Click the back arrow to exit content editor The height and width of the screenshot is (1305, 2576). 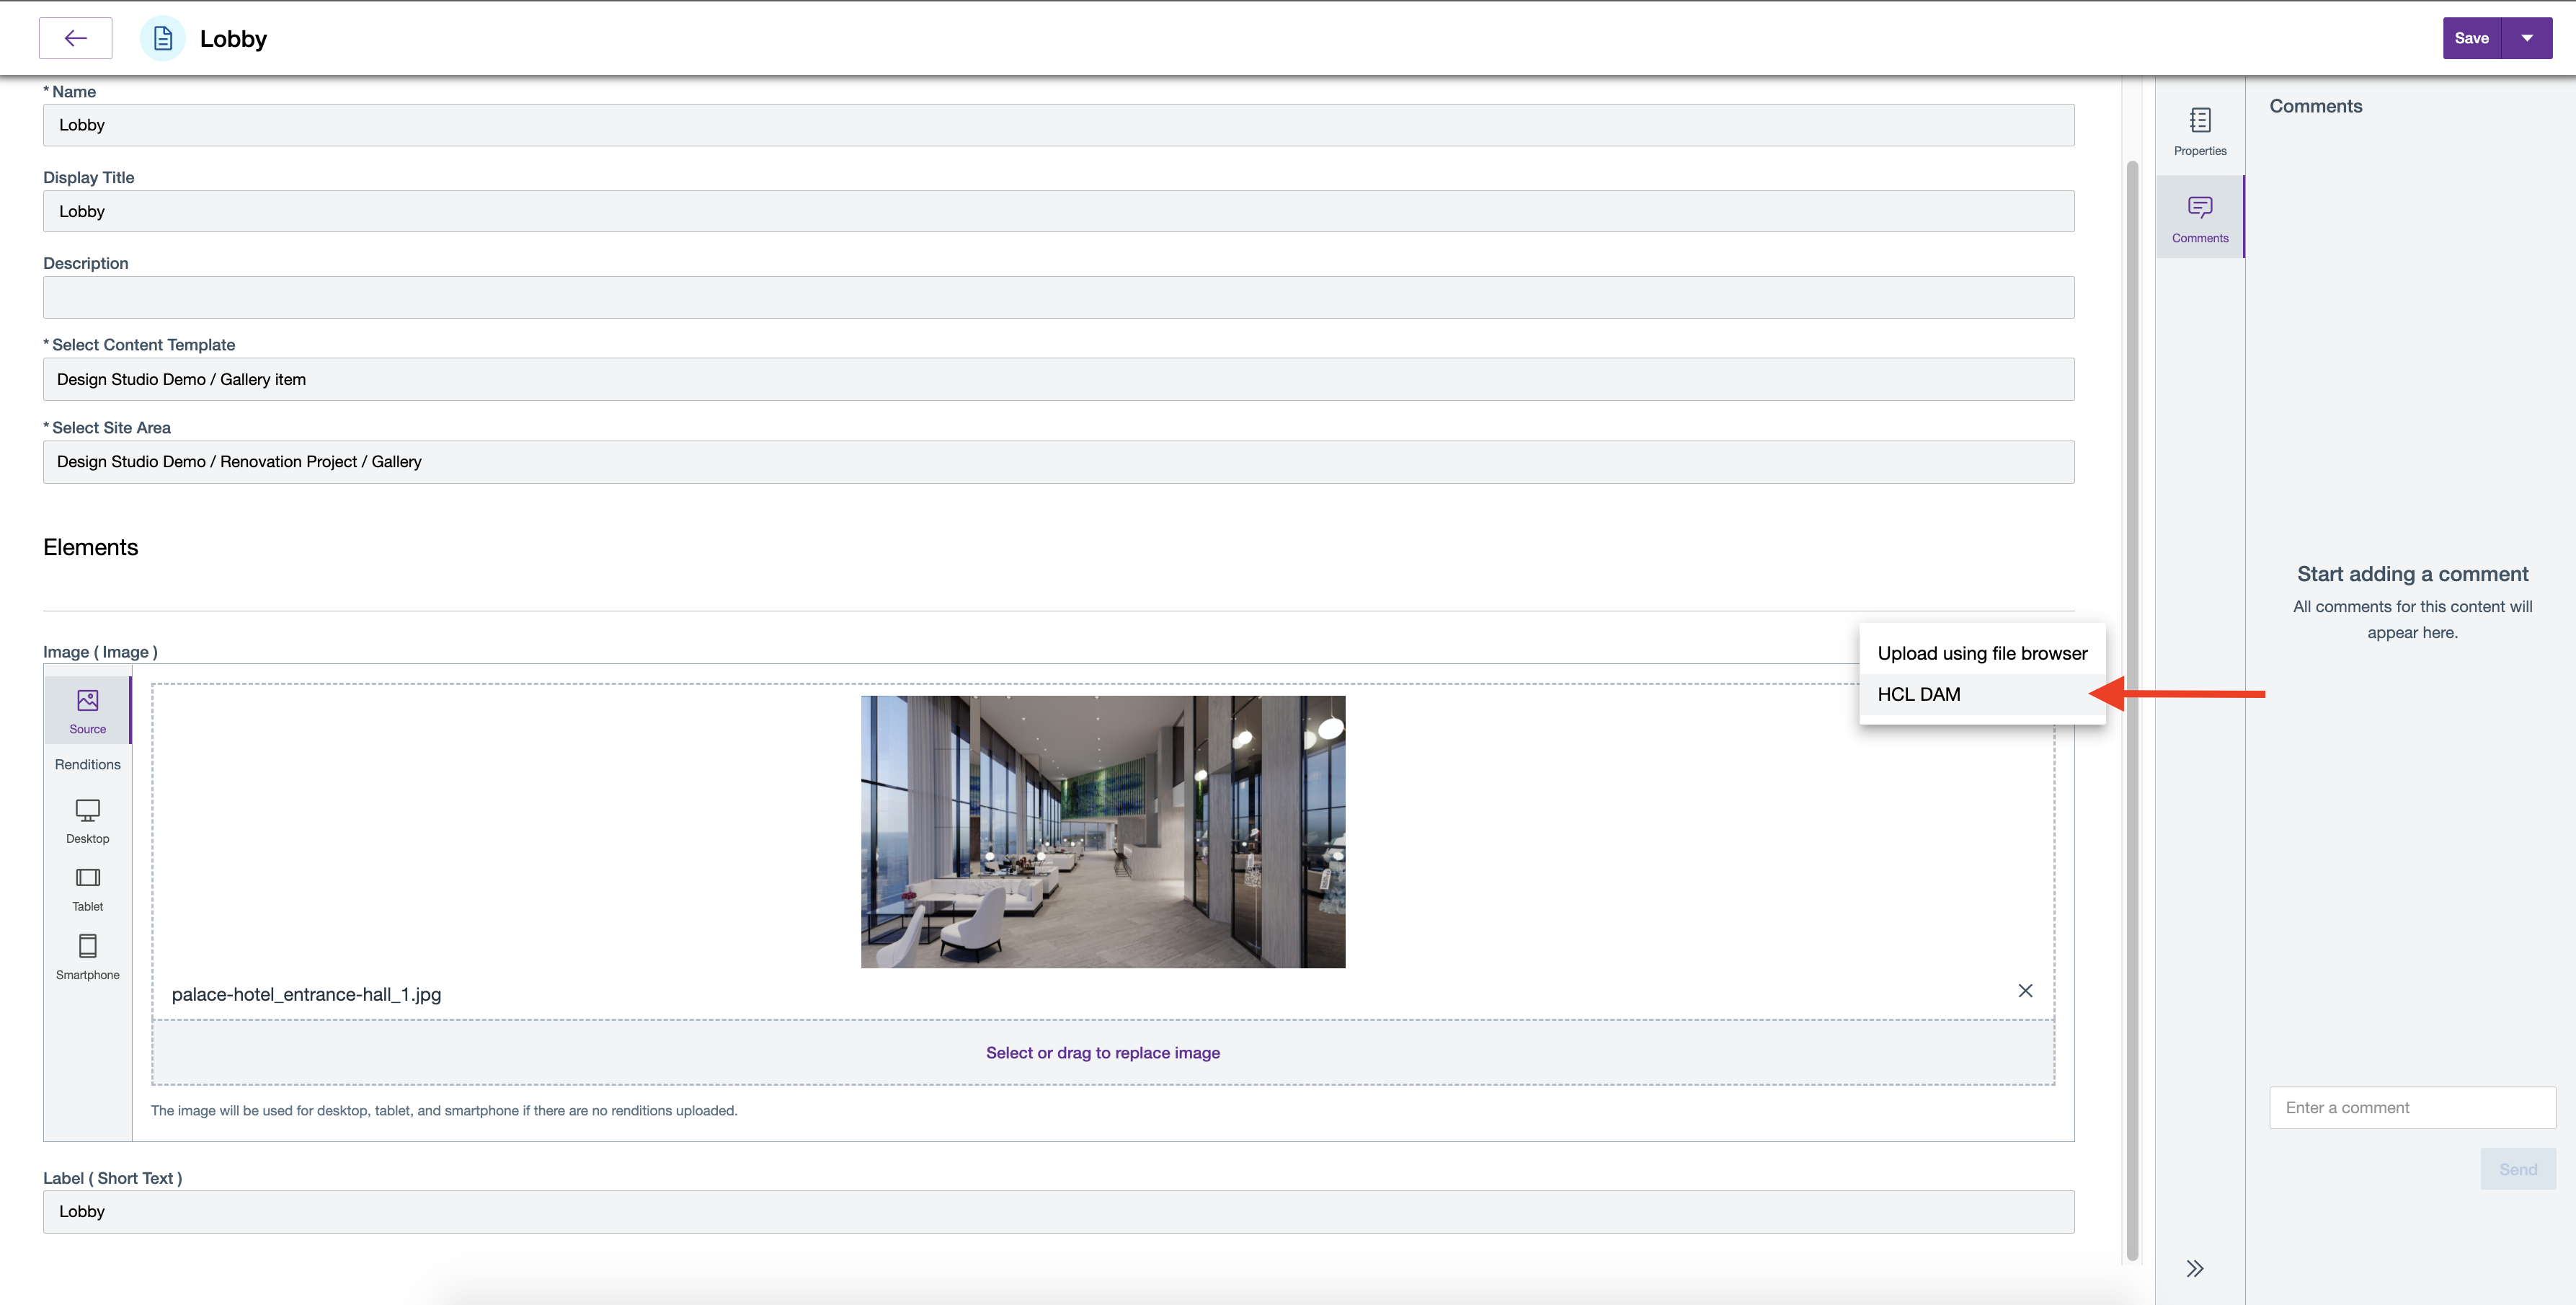point(75,38)
